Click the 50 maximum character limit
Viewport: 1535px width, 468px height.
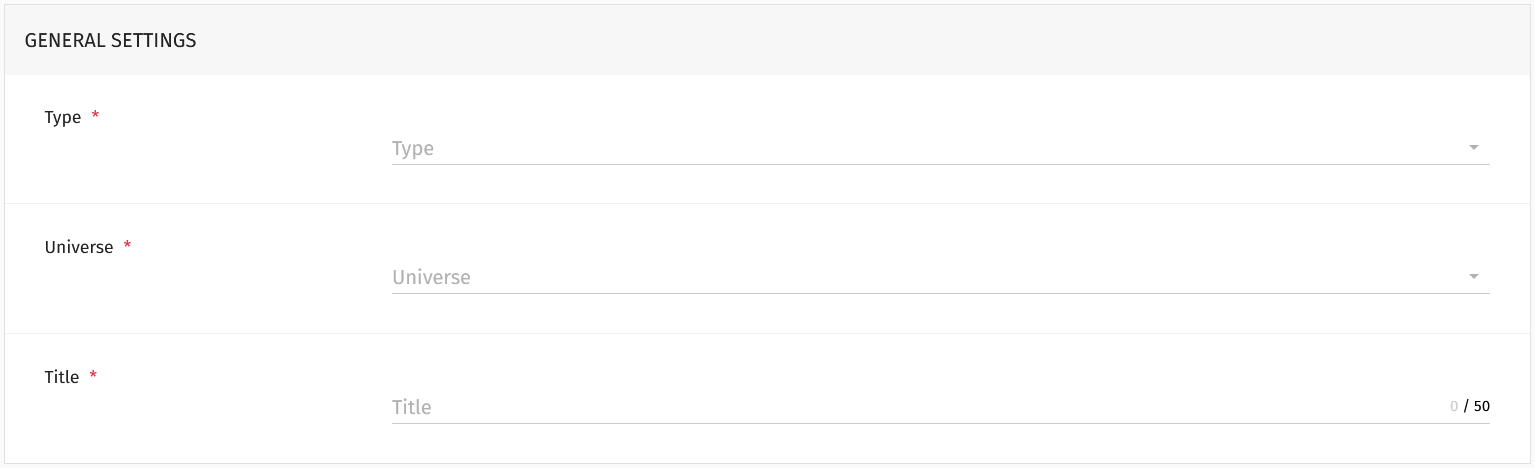point(1482,407)
